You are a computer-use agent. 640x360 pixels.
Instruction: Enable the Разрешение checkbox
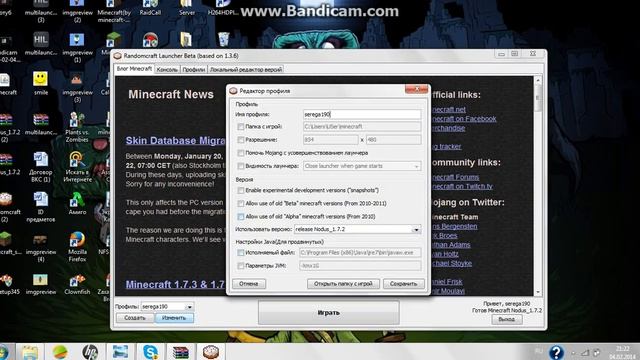click(x=241, y=140)
